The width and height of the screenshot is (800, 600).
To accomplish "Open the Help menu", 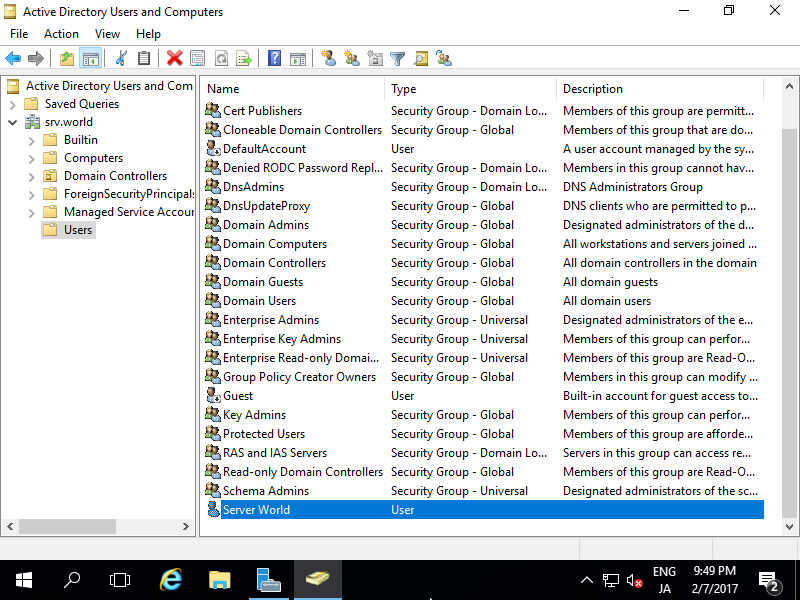I will [148, 34].
